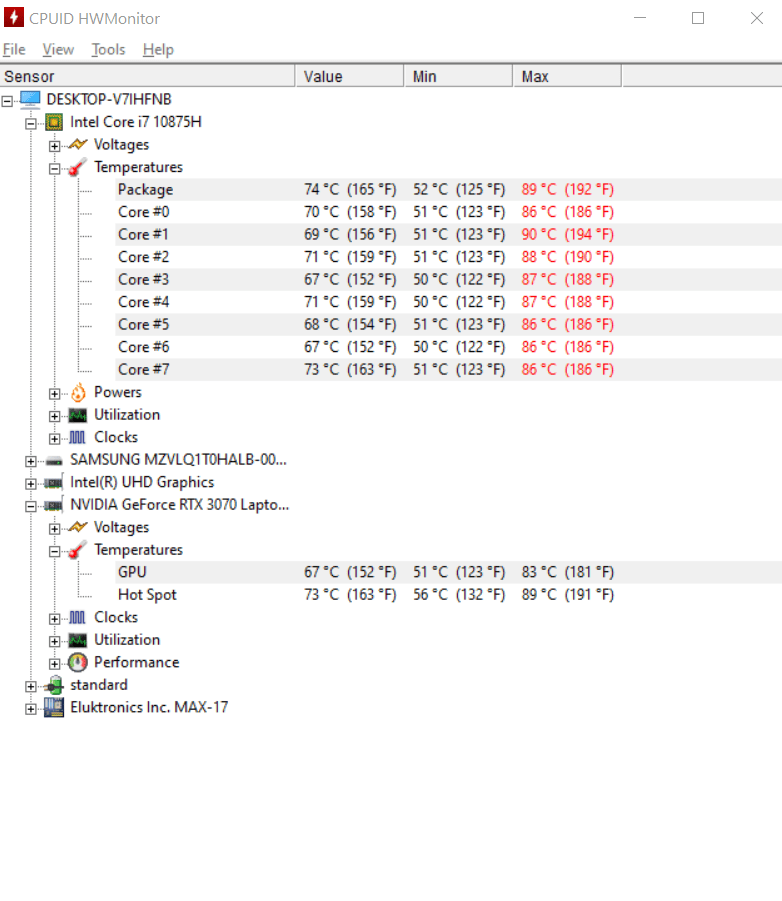Click the CPU Clocks waveform icon
Screen dimensions: 782x901
click(78, 437)
